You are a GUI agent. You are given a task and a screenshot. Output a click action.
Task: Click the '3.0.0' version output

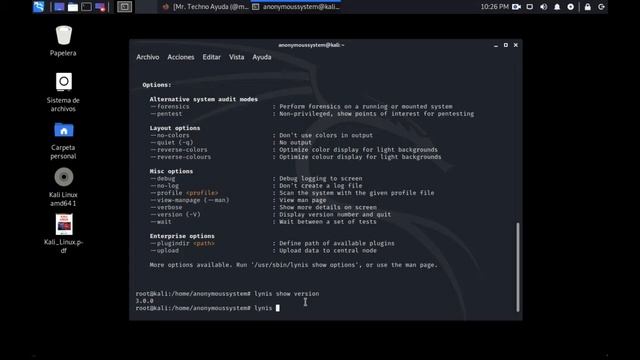pyautogui.click(x=144, y=301)
